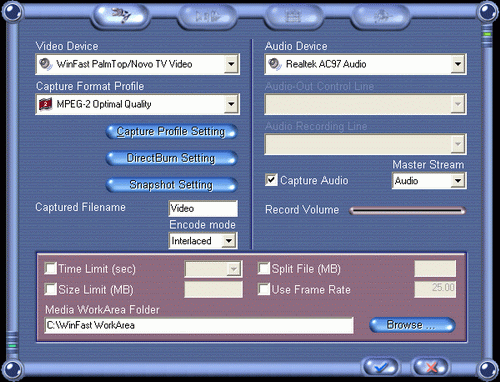The image size is (500, 382).
Task: Open Capture Profile Setting
Action: (171, 132)
